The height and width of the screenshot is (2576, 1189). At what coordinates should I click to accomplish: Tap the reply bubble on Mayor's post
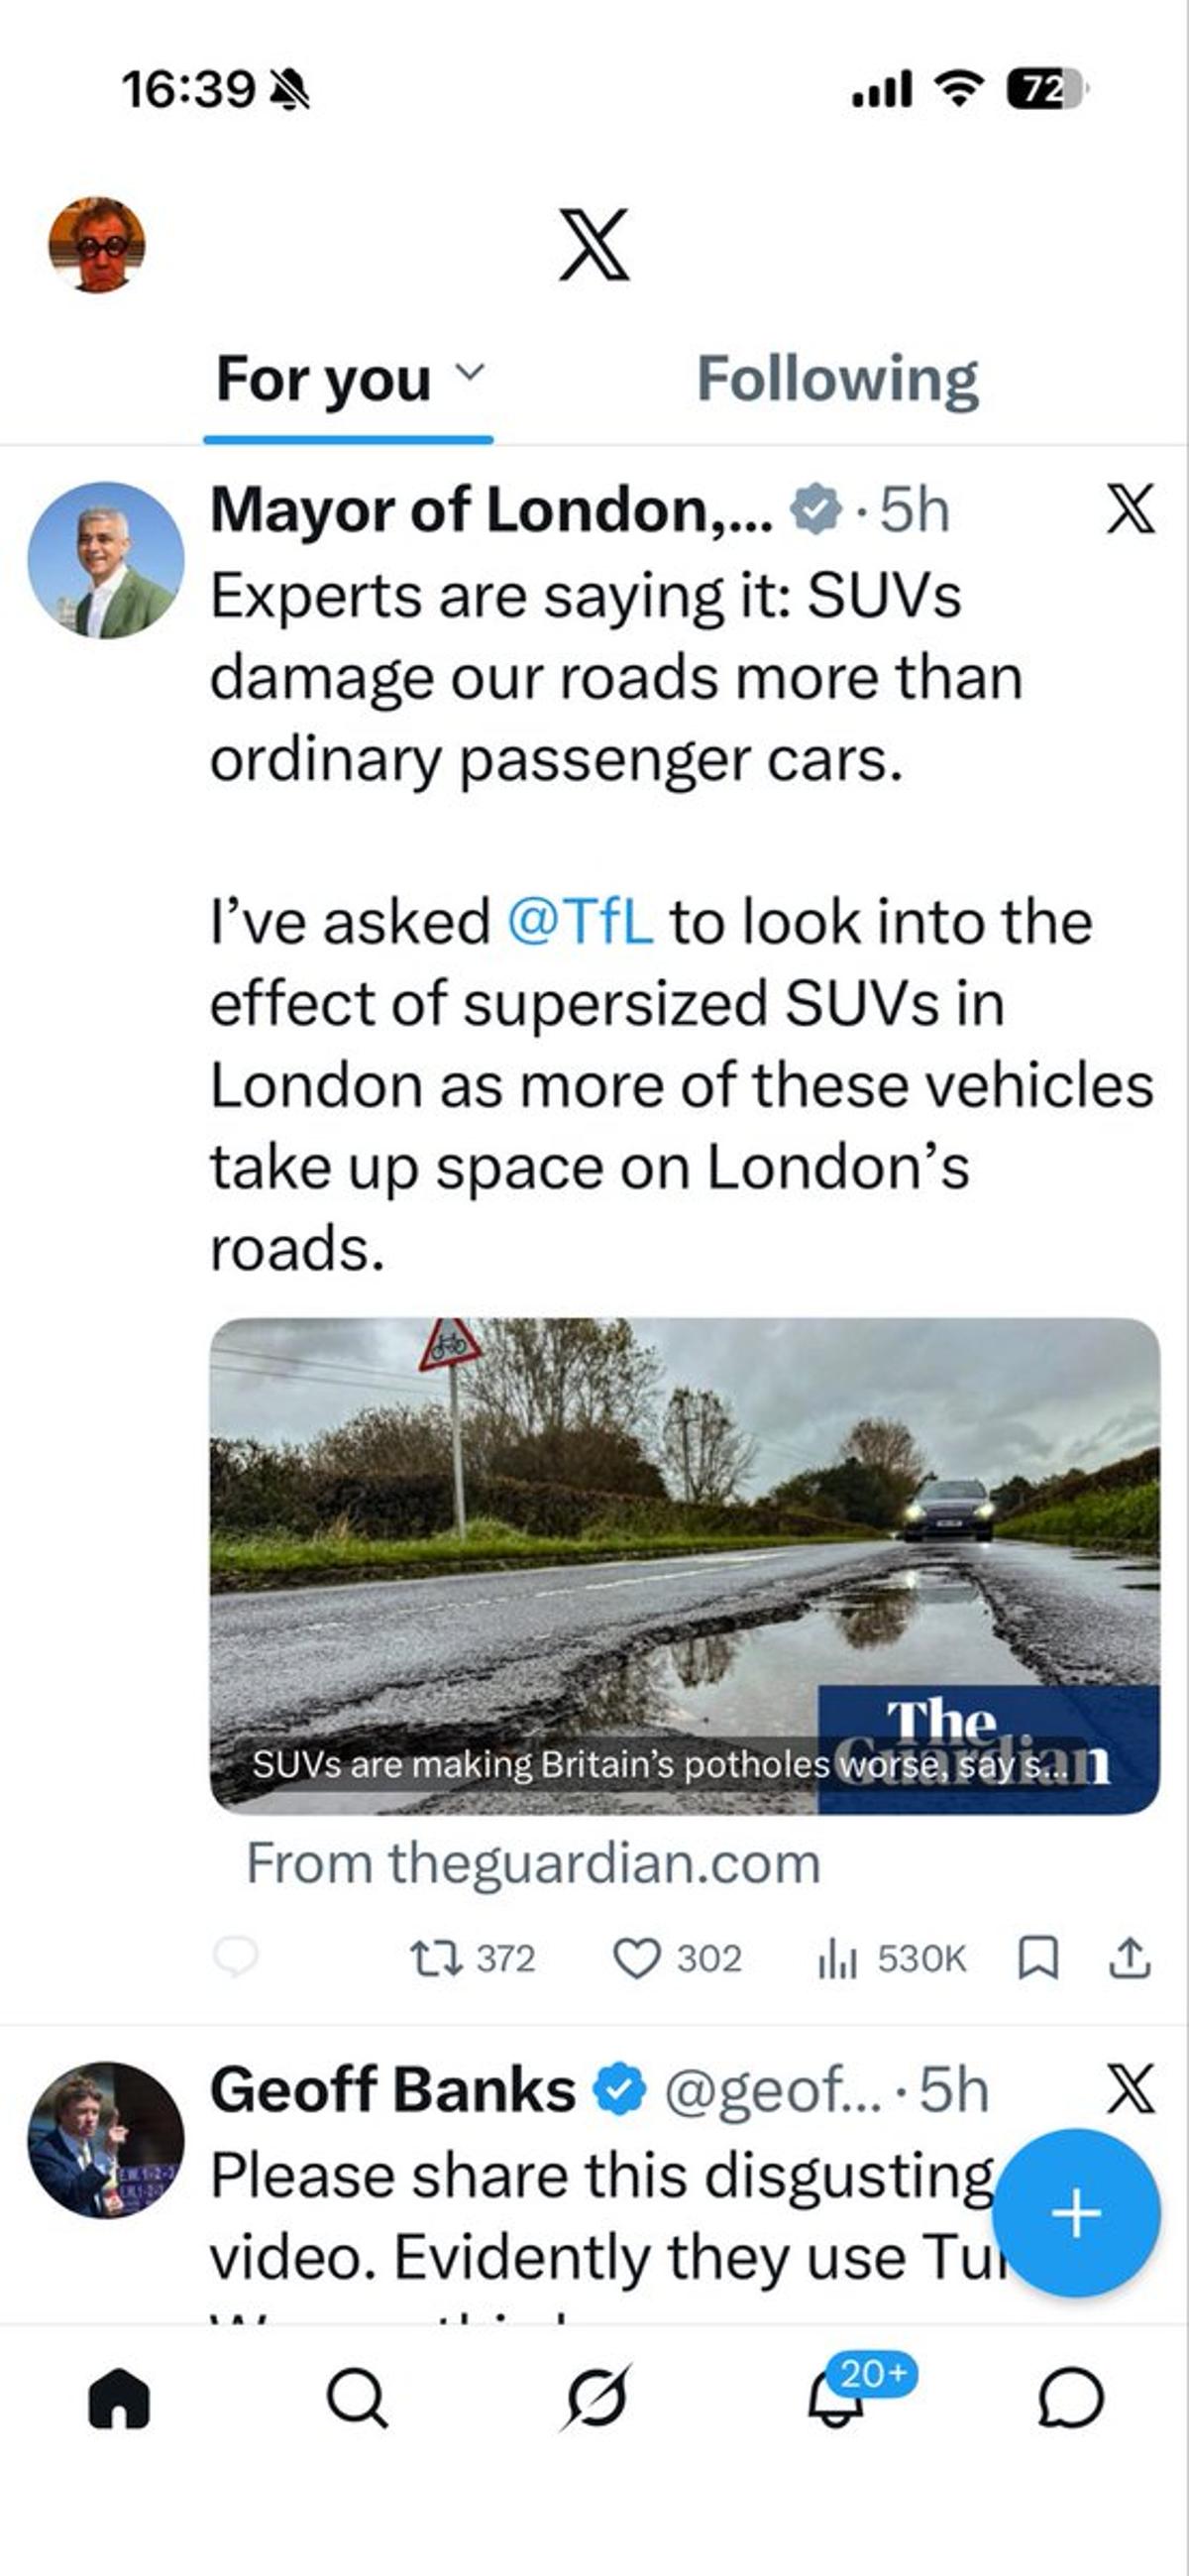pos(236,1957)
